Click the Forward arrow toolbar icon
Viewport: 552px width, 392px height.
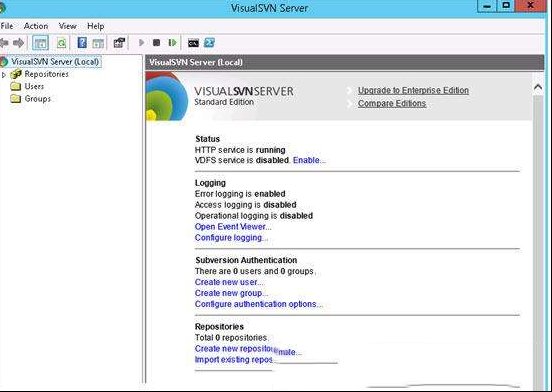(18, 43)
